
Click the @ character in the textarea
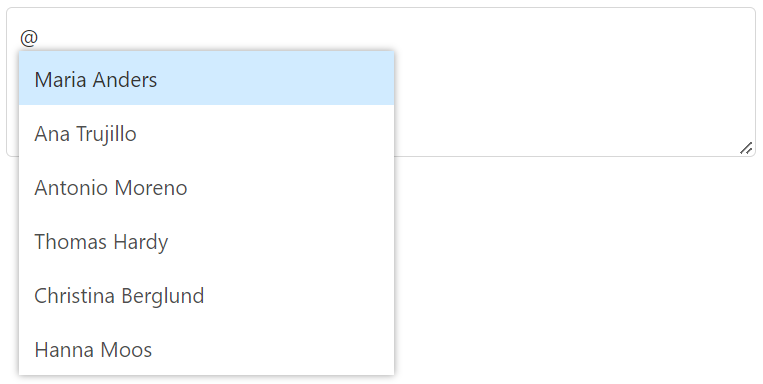coord(29,37)
